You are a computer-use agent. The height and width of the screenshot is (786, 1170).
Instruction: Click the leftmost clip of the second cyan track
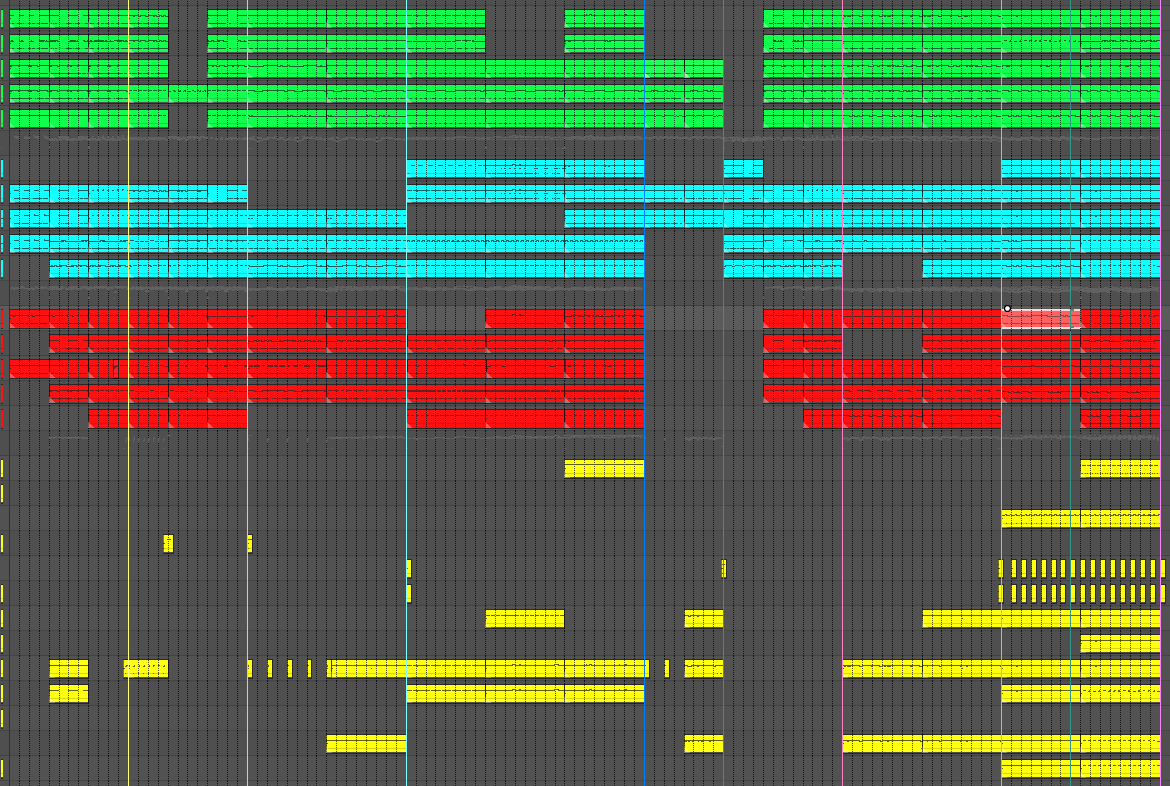tap(128, 193)
